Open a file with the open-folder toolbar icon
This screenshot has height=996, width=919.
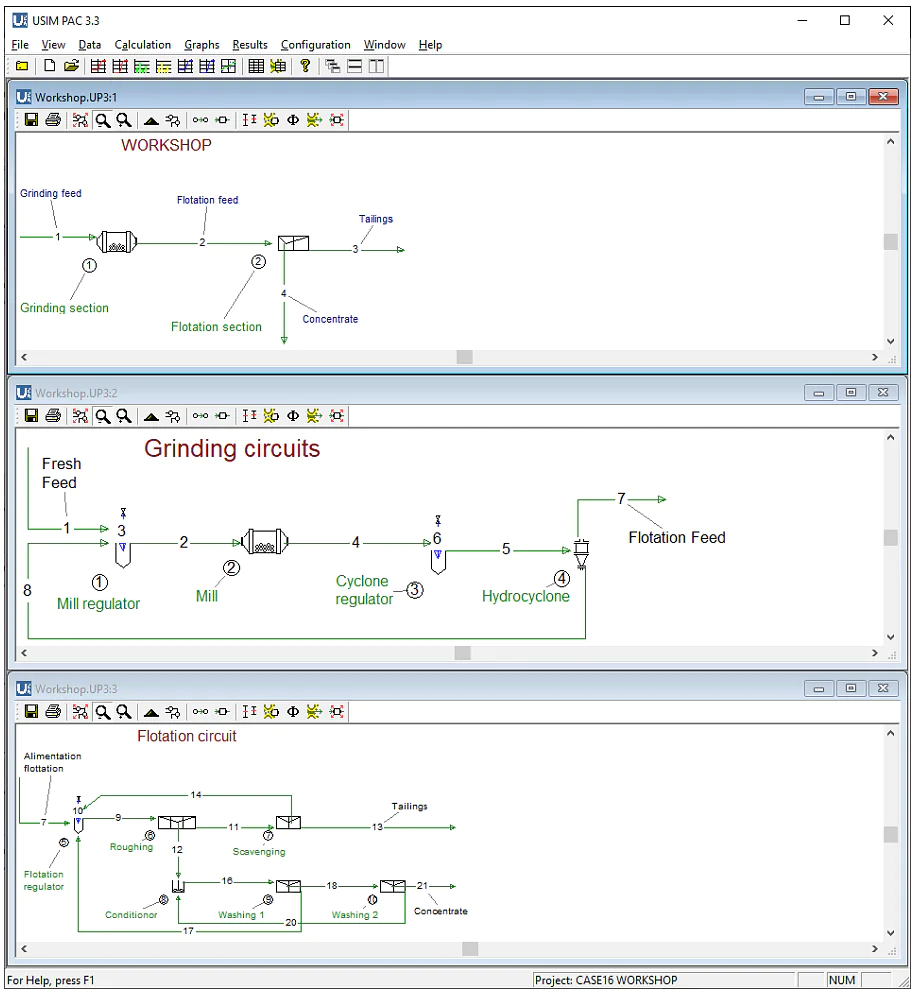point(71,66)
